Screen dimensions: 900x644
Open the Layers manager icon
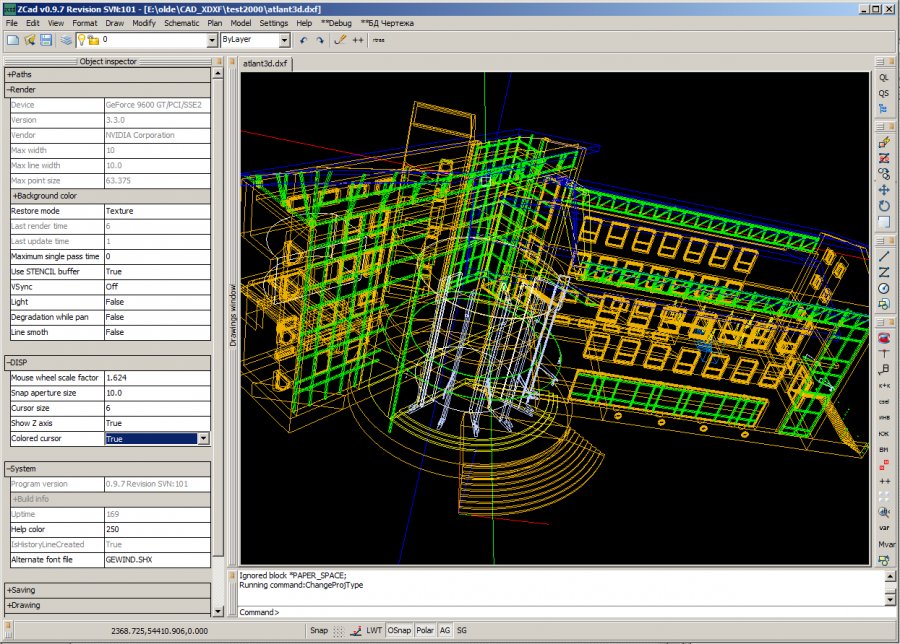pos(65,40)
